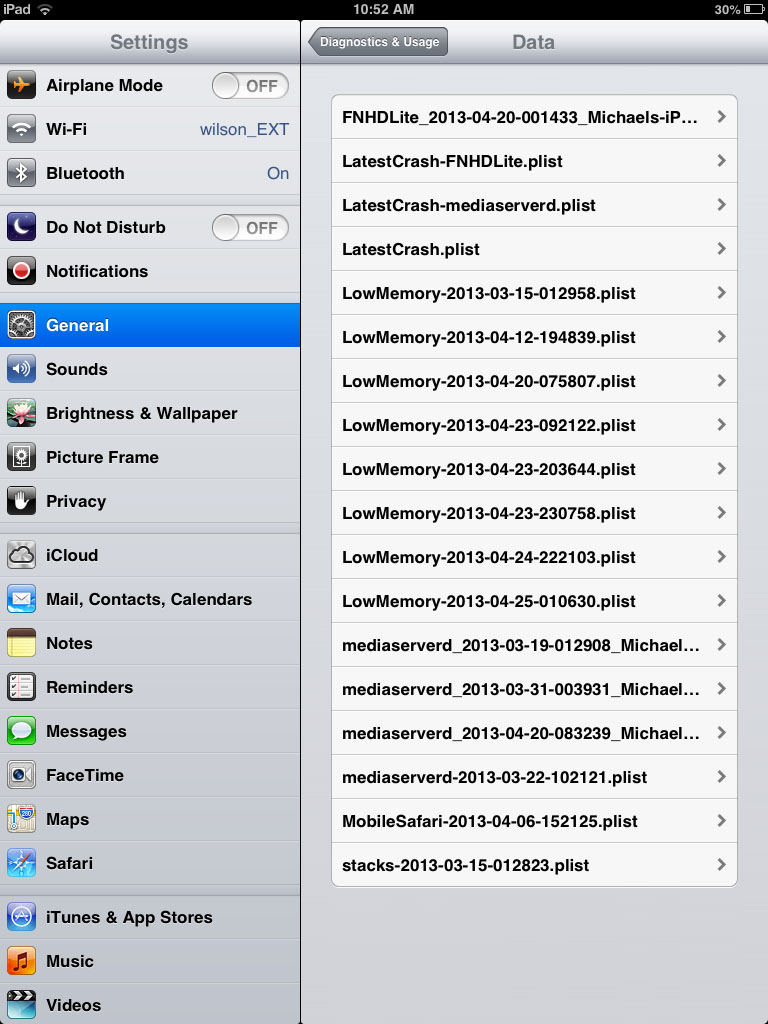Tap the 10:52 AM clock in status bar

click(x=383, y=9)
